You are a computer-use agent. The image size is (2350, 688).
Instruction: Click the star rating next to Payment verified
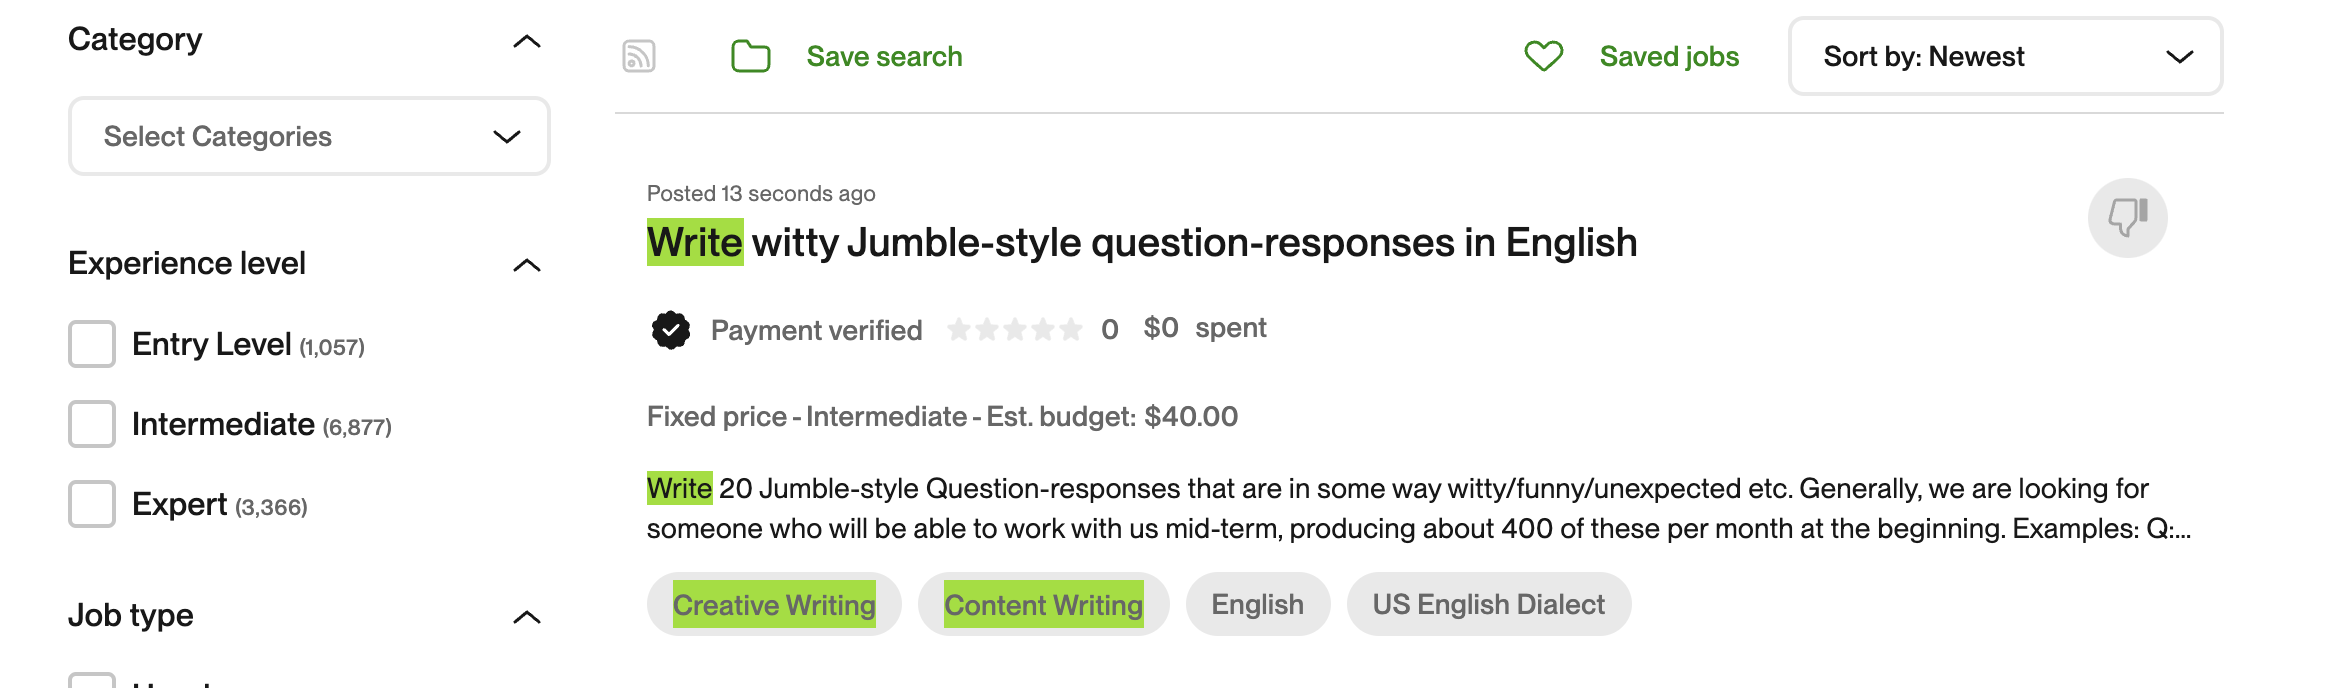[1016, 328]
